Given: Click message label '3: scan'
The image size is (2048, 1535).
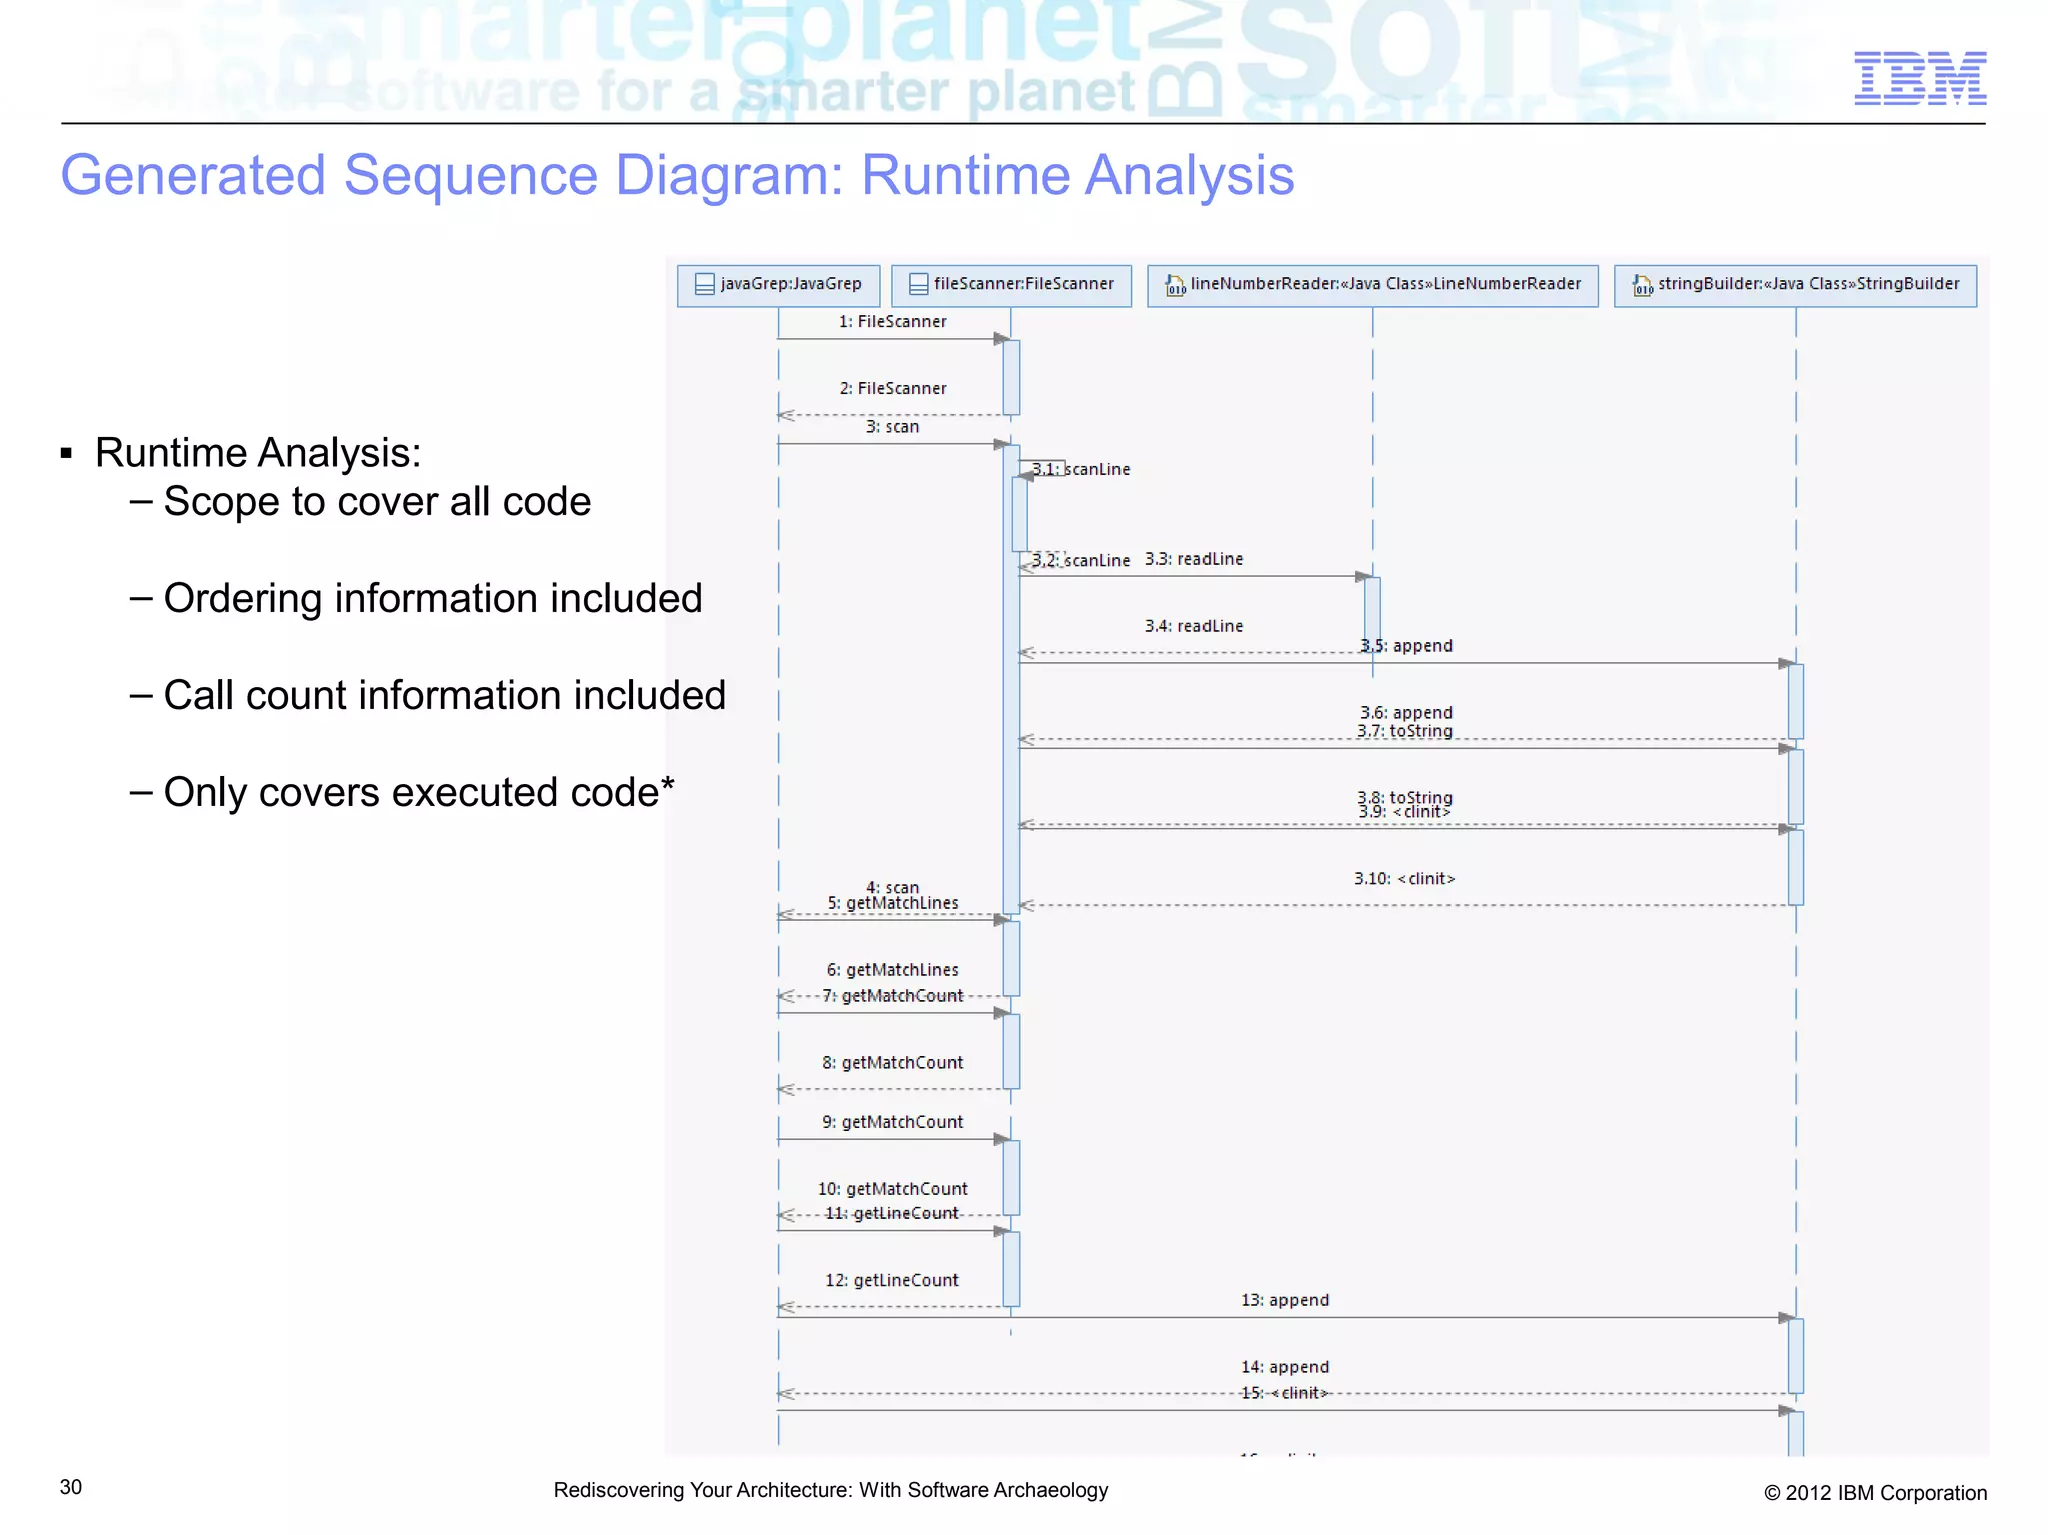Looking at the screenshot, I should [x=892, y=426].
